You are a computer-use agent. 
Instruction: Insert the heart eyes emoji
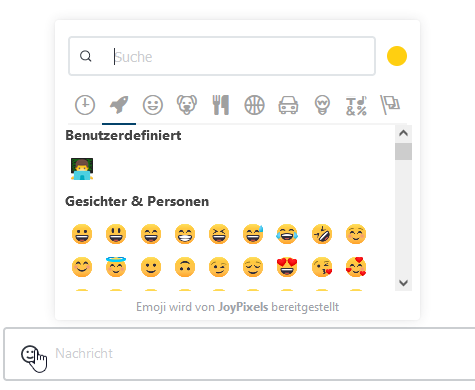(287, 267)
